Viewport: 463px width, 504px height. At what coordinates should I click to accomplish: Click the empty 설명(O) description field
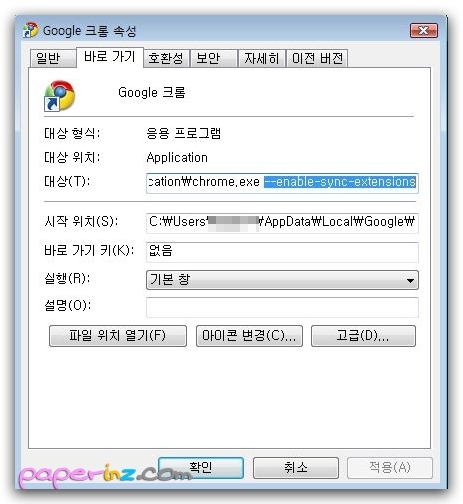282,307
